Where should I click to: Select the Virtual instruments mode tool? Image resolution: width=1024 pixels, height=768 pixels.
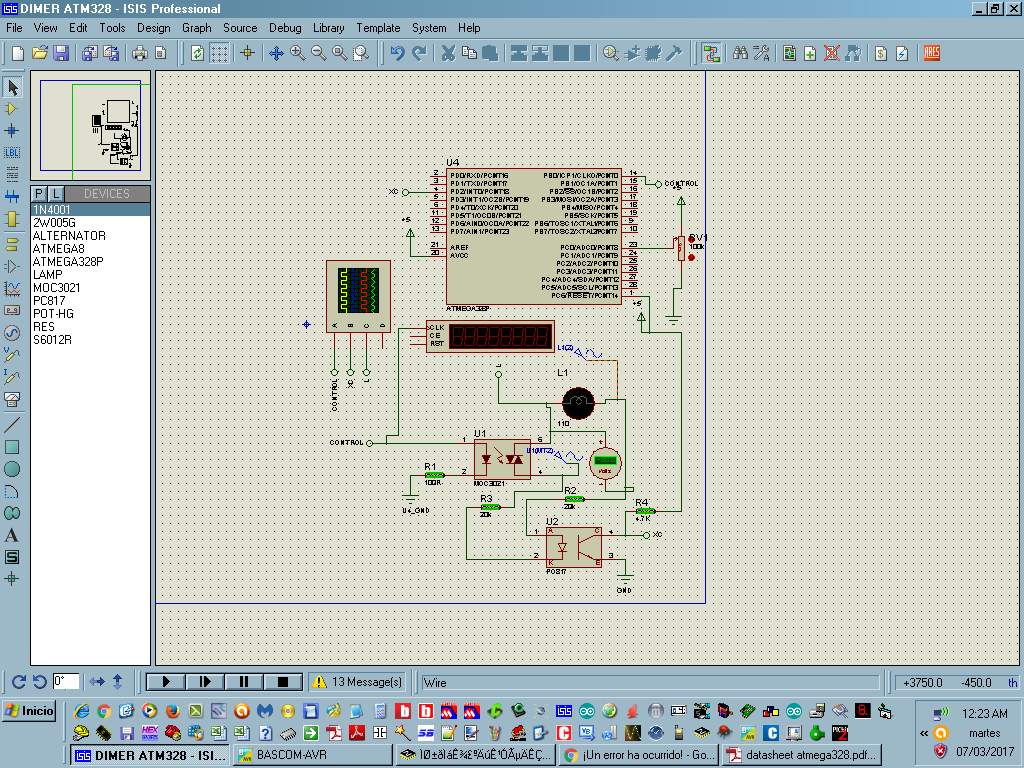click(x=12, y=399)
